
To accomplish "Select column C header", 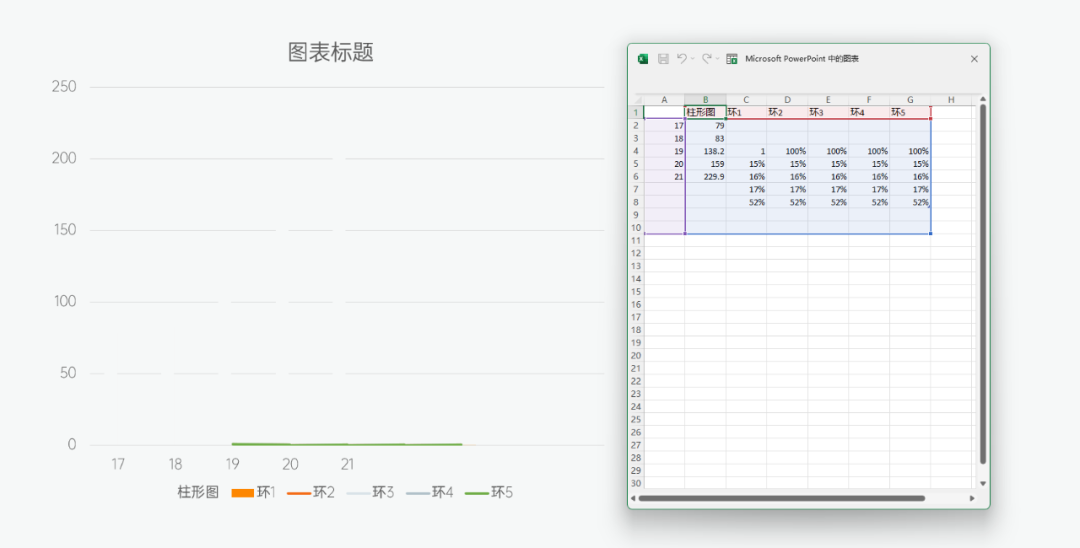I will tap(746, 100).
